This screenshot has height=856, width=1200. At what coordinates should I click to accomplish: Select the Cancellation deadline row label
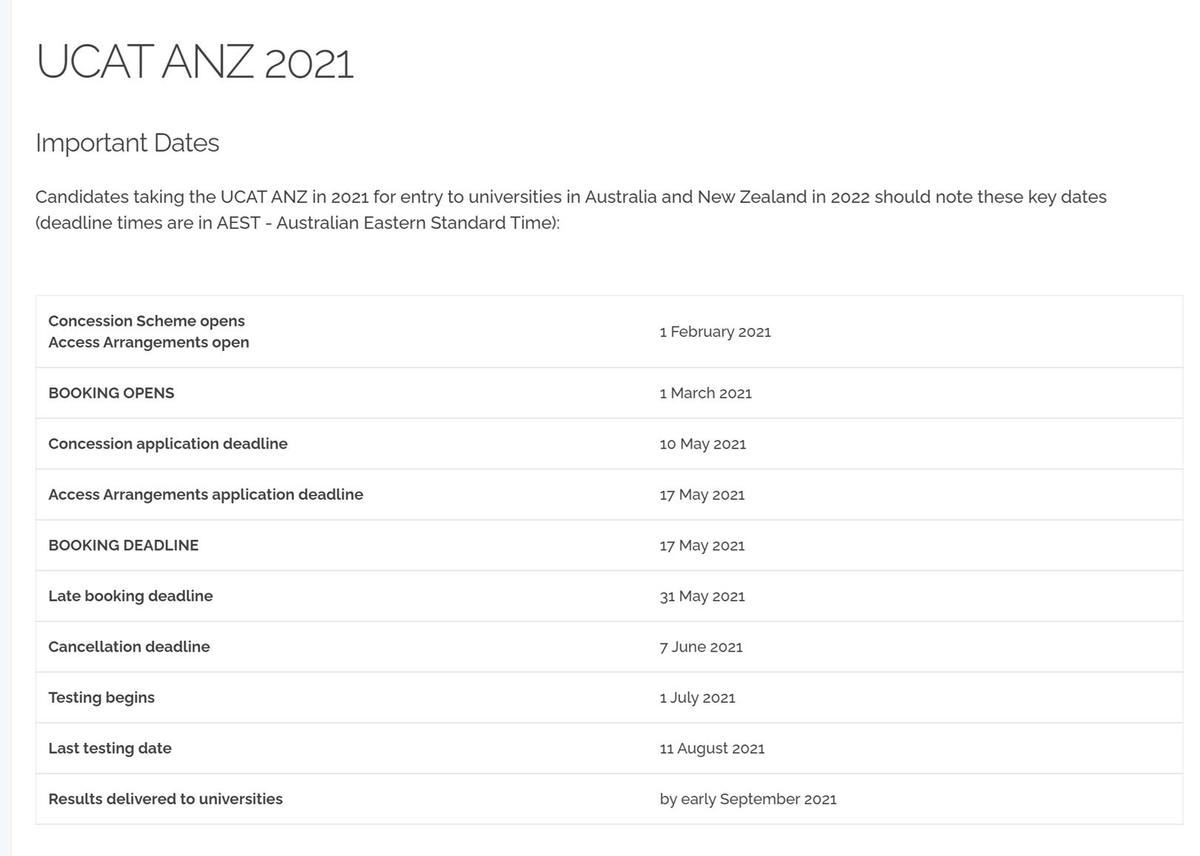[129, 647]
